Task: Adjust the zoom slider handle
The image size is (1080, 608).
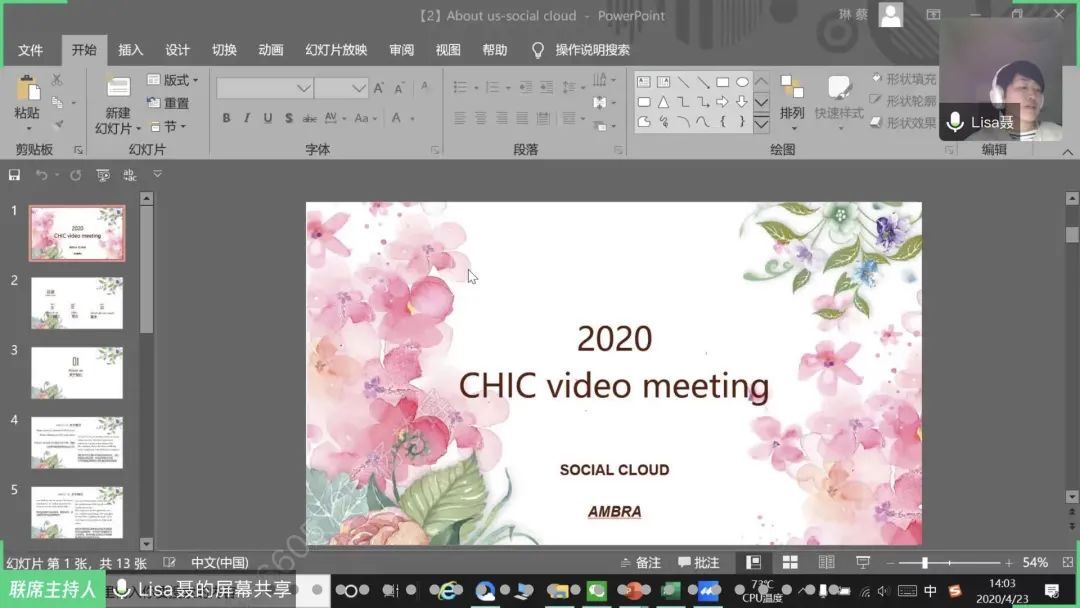Action: (925, 563)
